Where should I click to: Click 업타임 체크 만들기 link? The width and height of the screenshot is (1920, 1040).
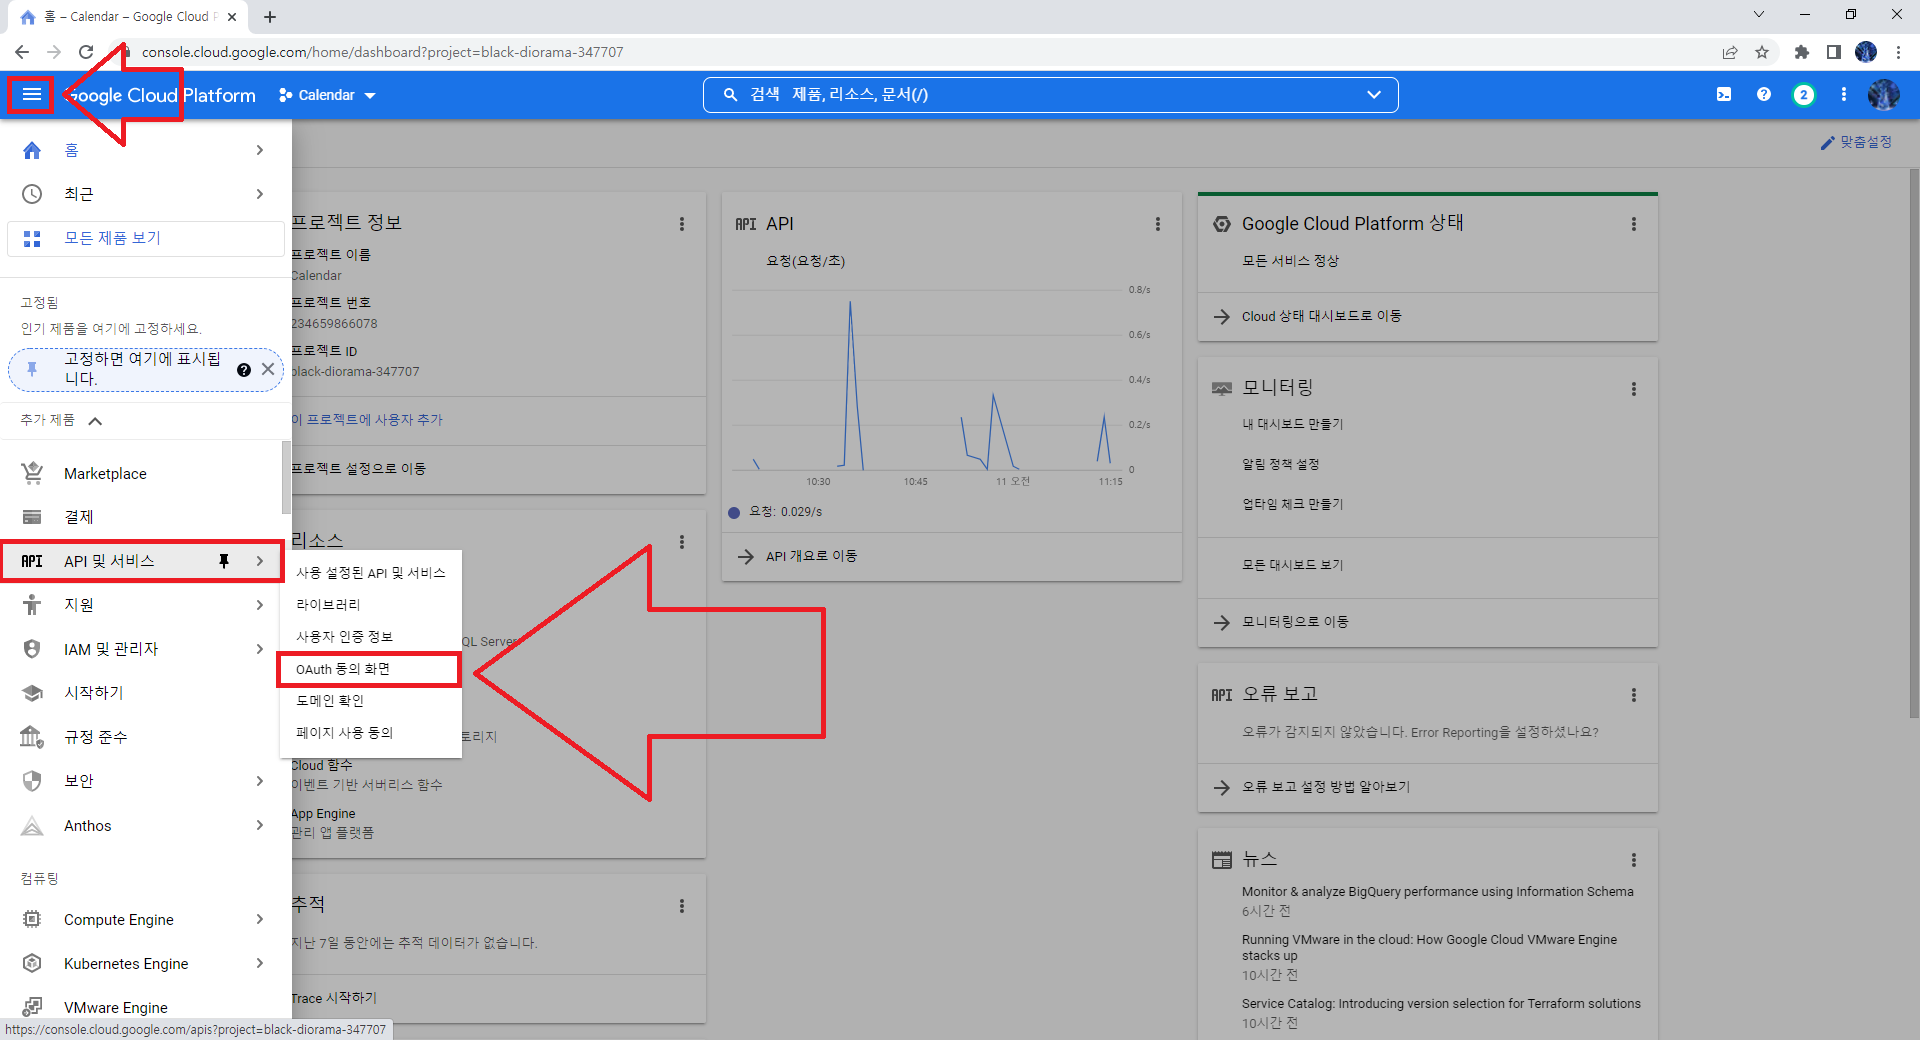pyautogui.click(x=1292, y=505)
